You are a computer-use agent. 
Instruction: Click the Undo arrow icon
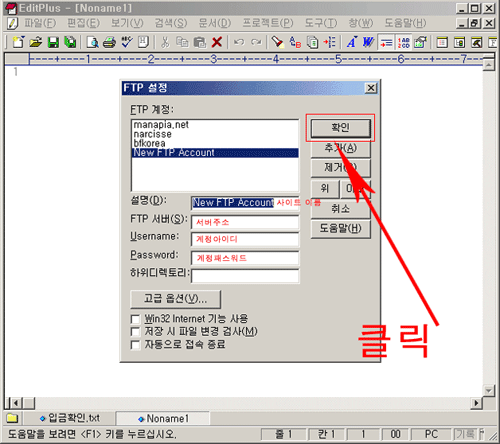(x=239, y=42)
